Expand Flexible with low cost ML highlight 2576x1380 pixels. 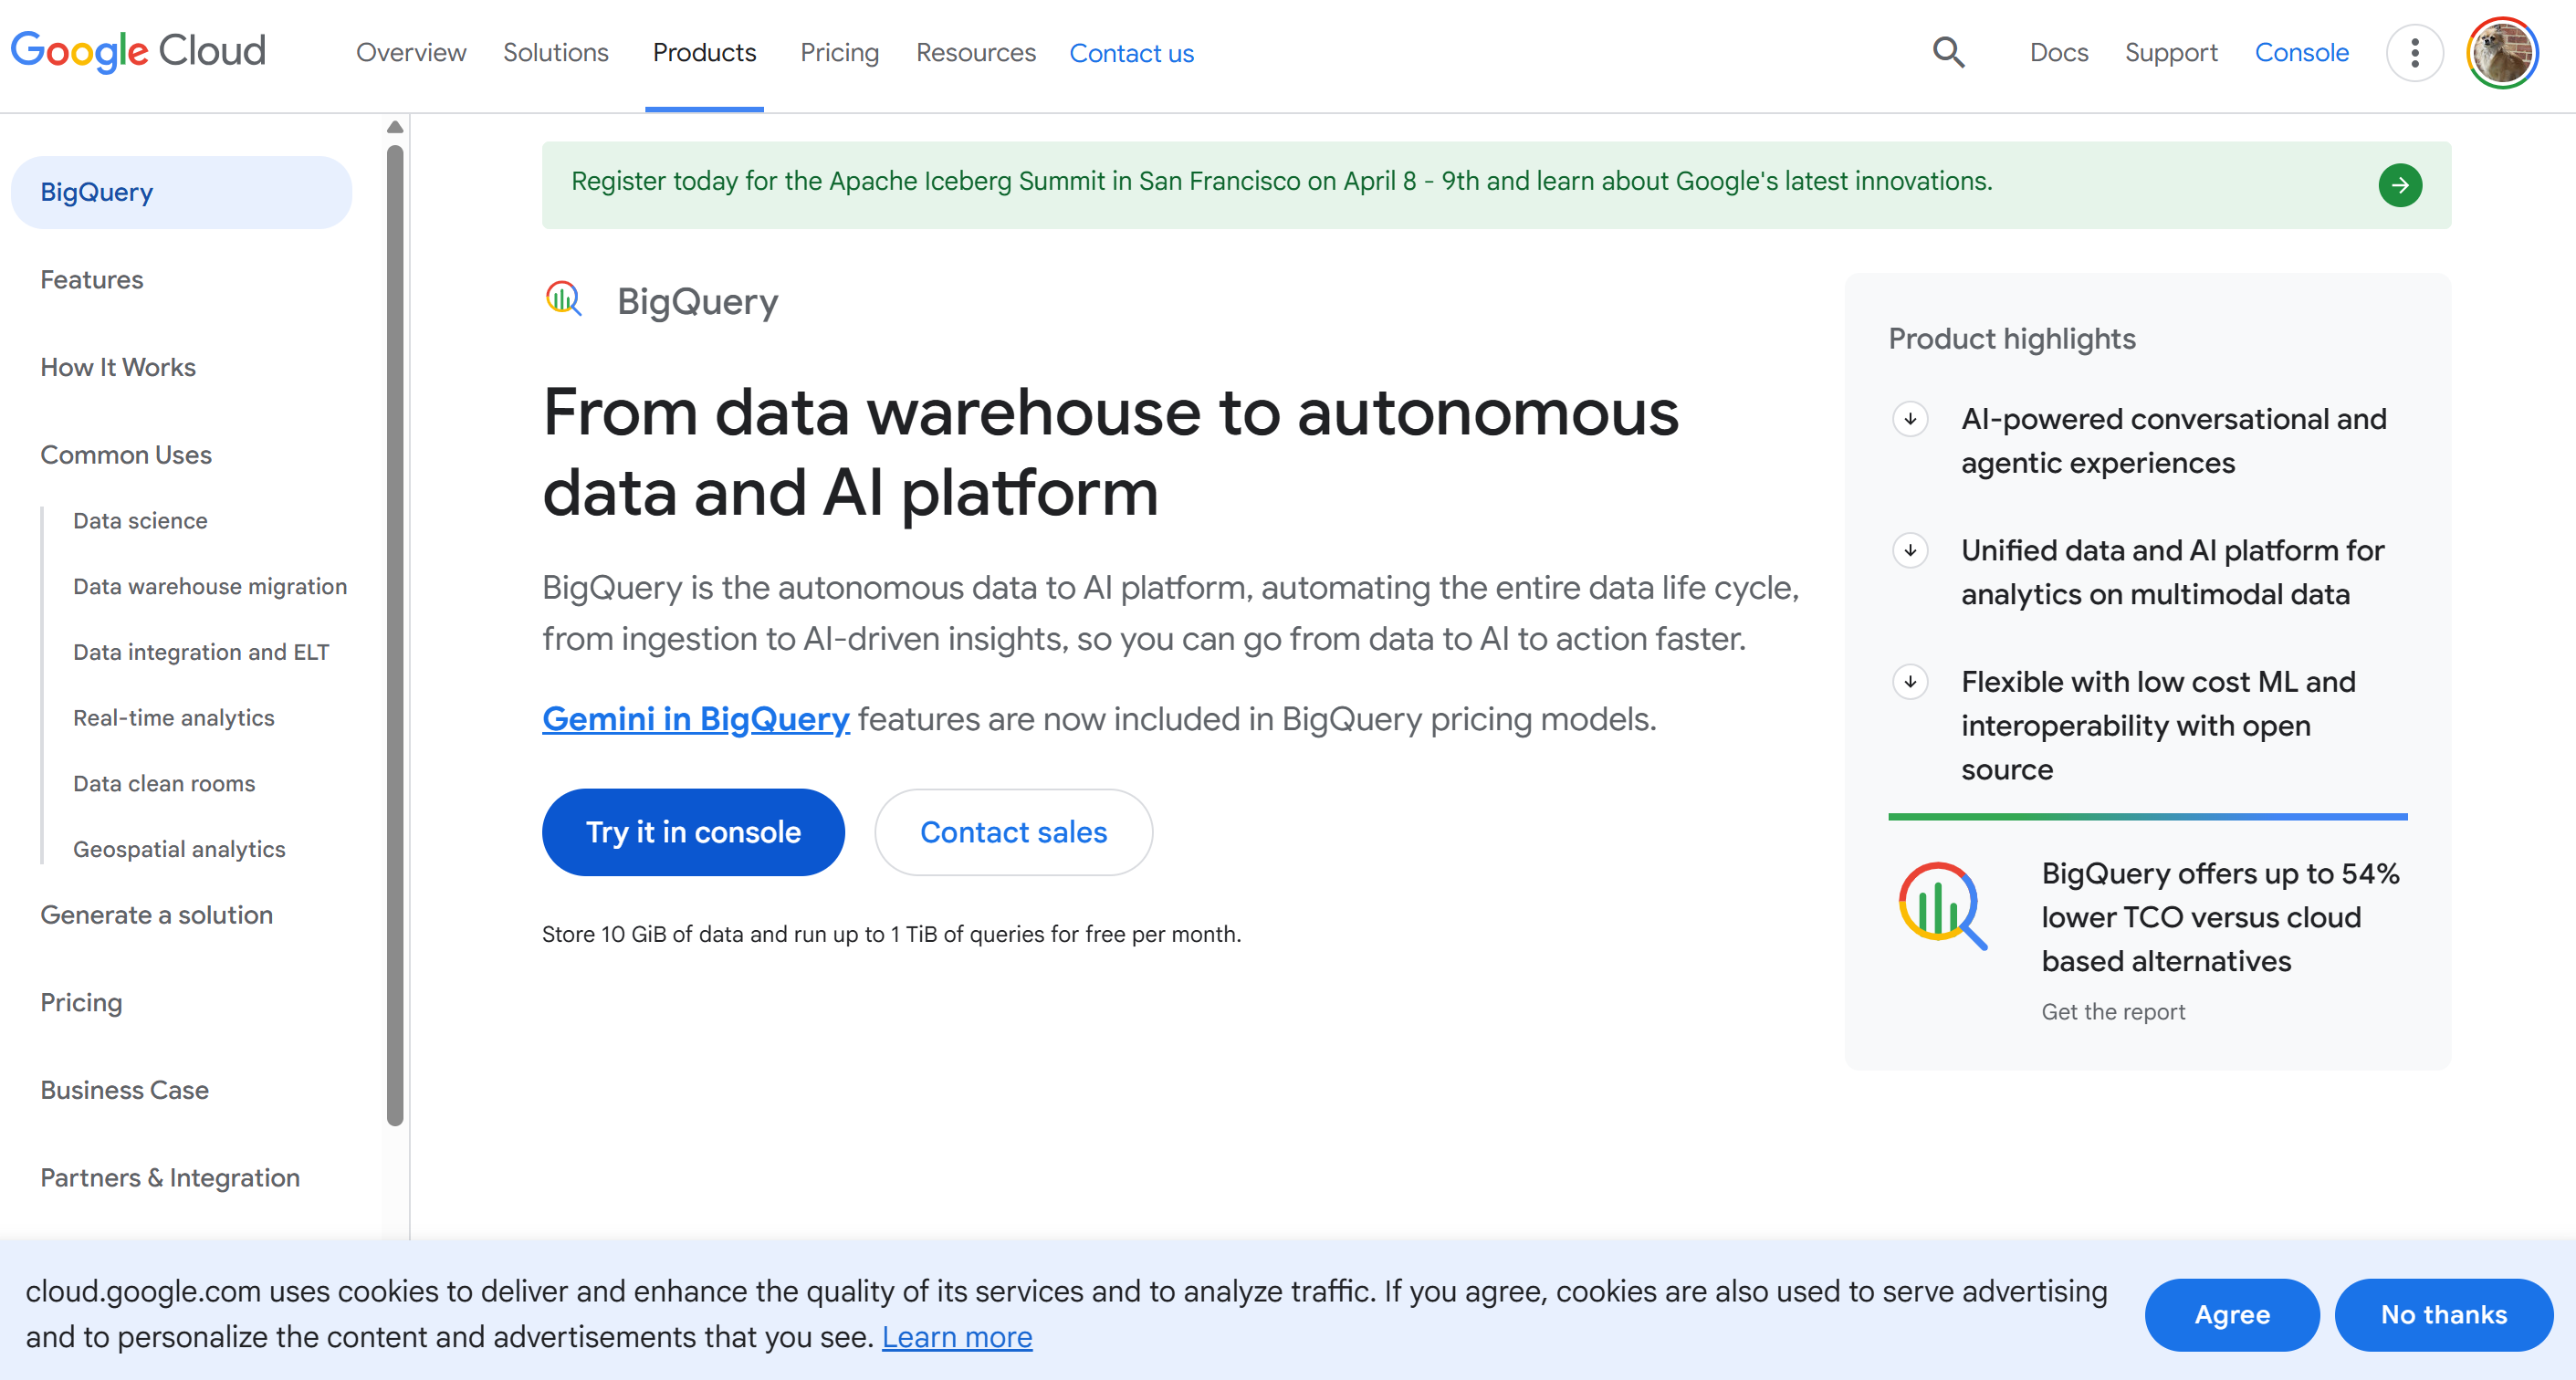[1910, 682]
